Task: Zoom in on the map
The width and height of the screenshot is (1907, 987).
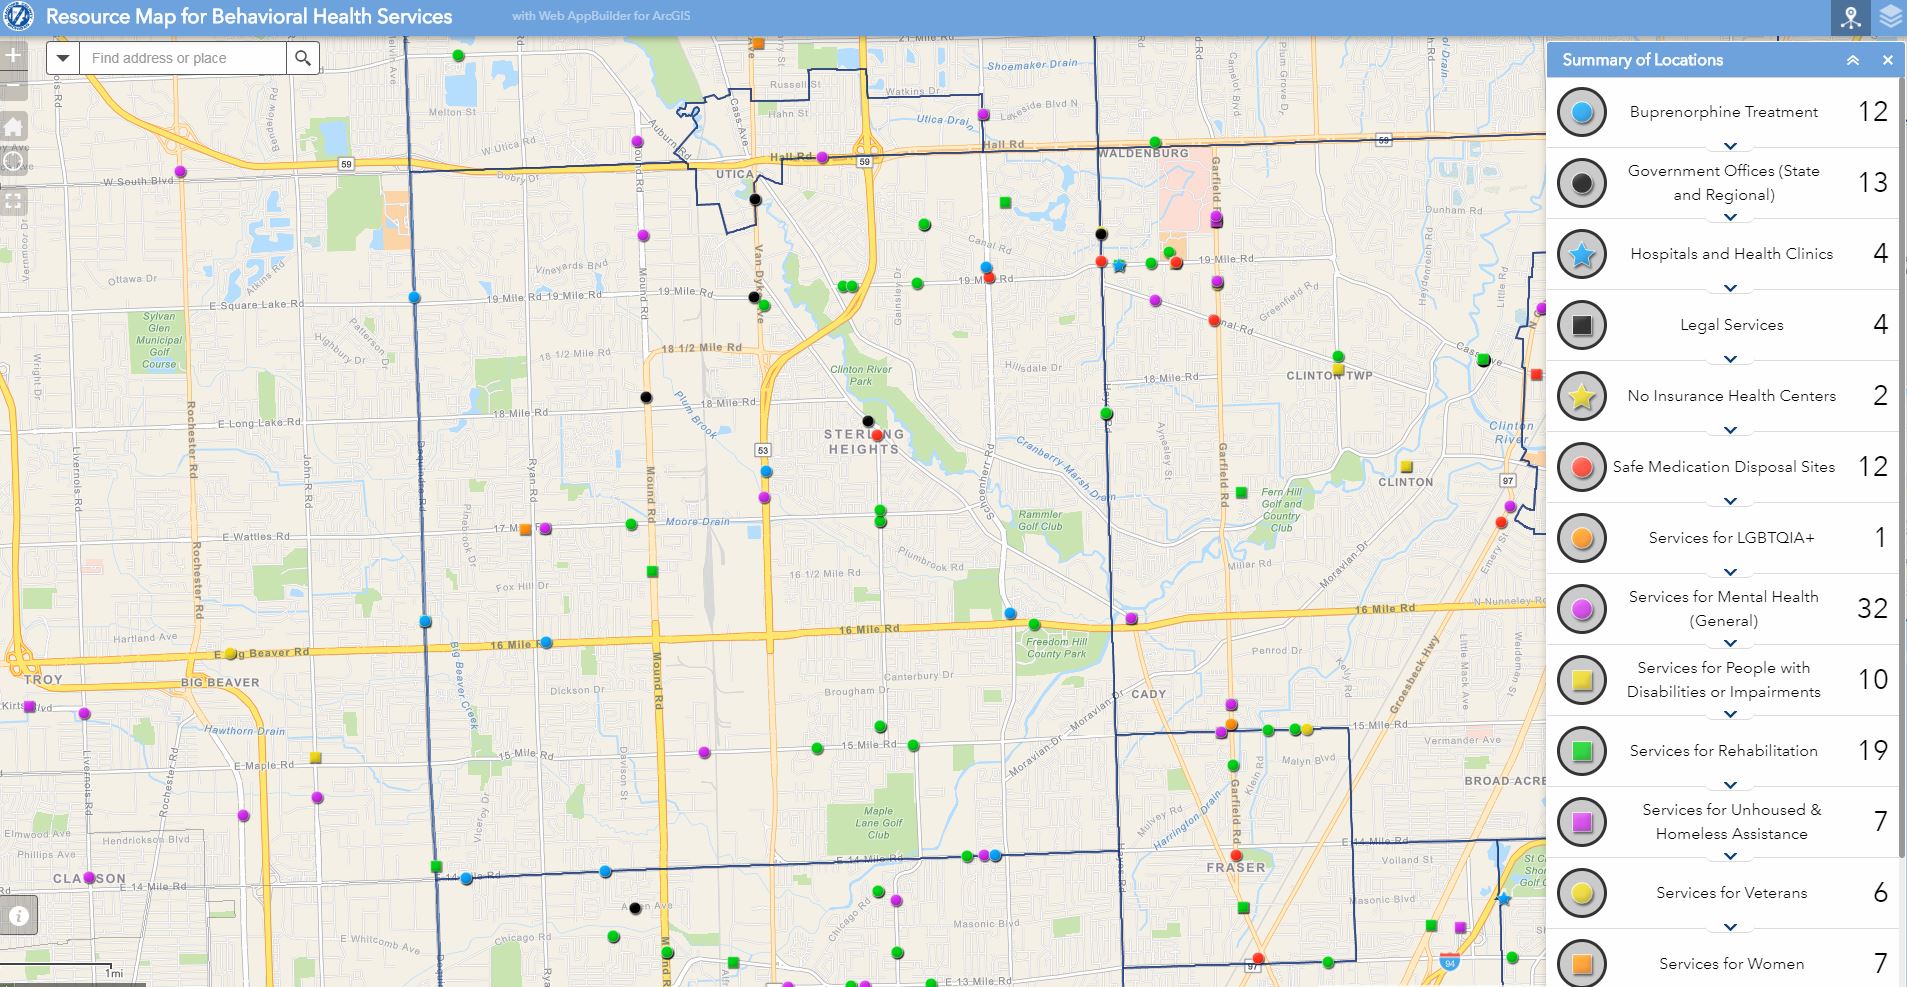Action: coord(12,56)
